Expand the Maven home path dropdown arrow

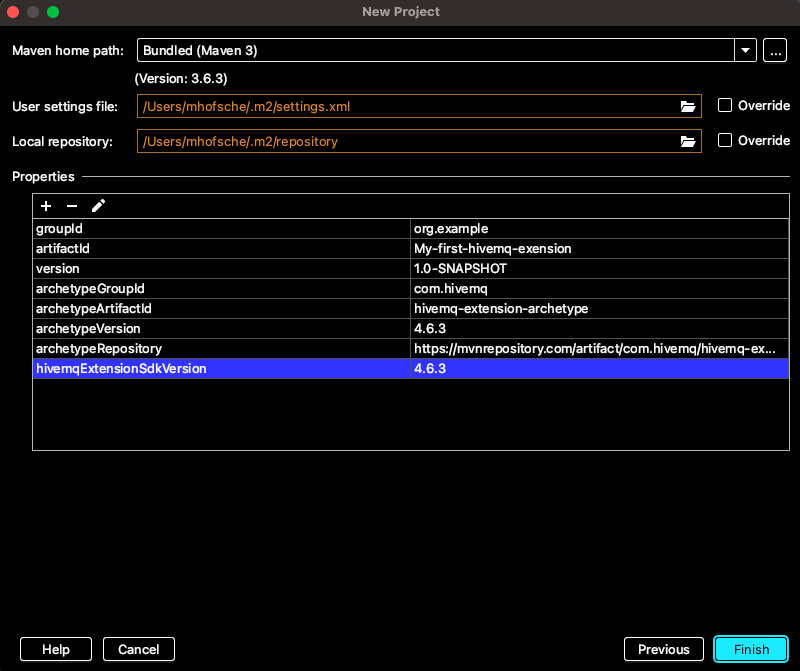coord(745,50)
